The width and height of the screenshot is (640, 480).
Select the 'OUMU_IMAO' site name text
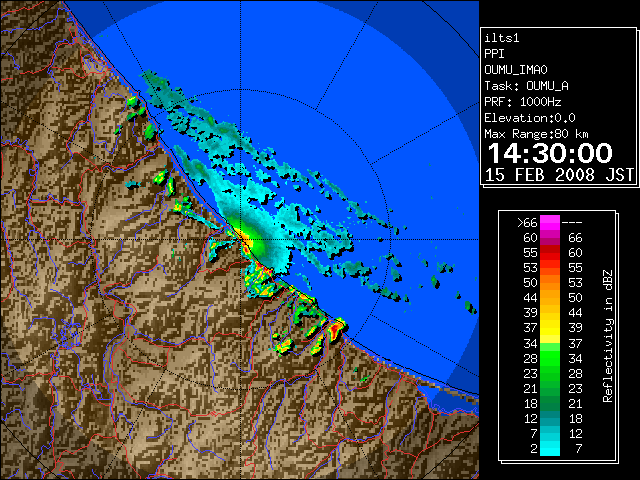[x=516, y=70]
